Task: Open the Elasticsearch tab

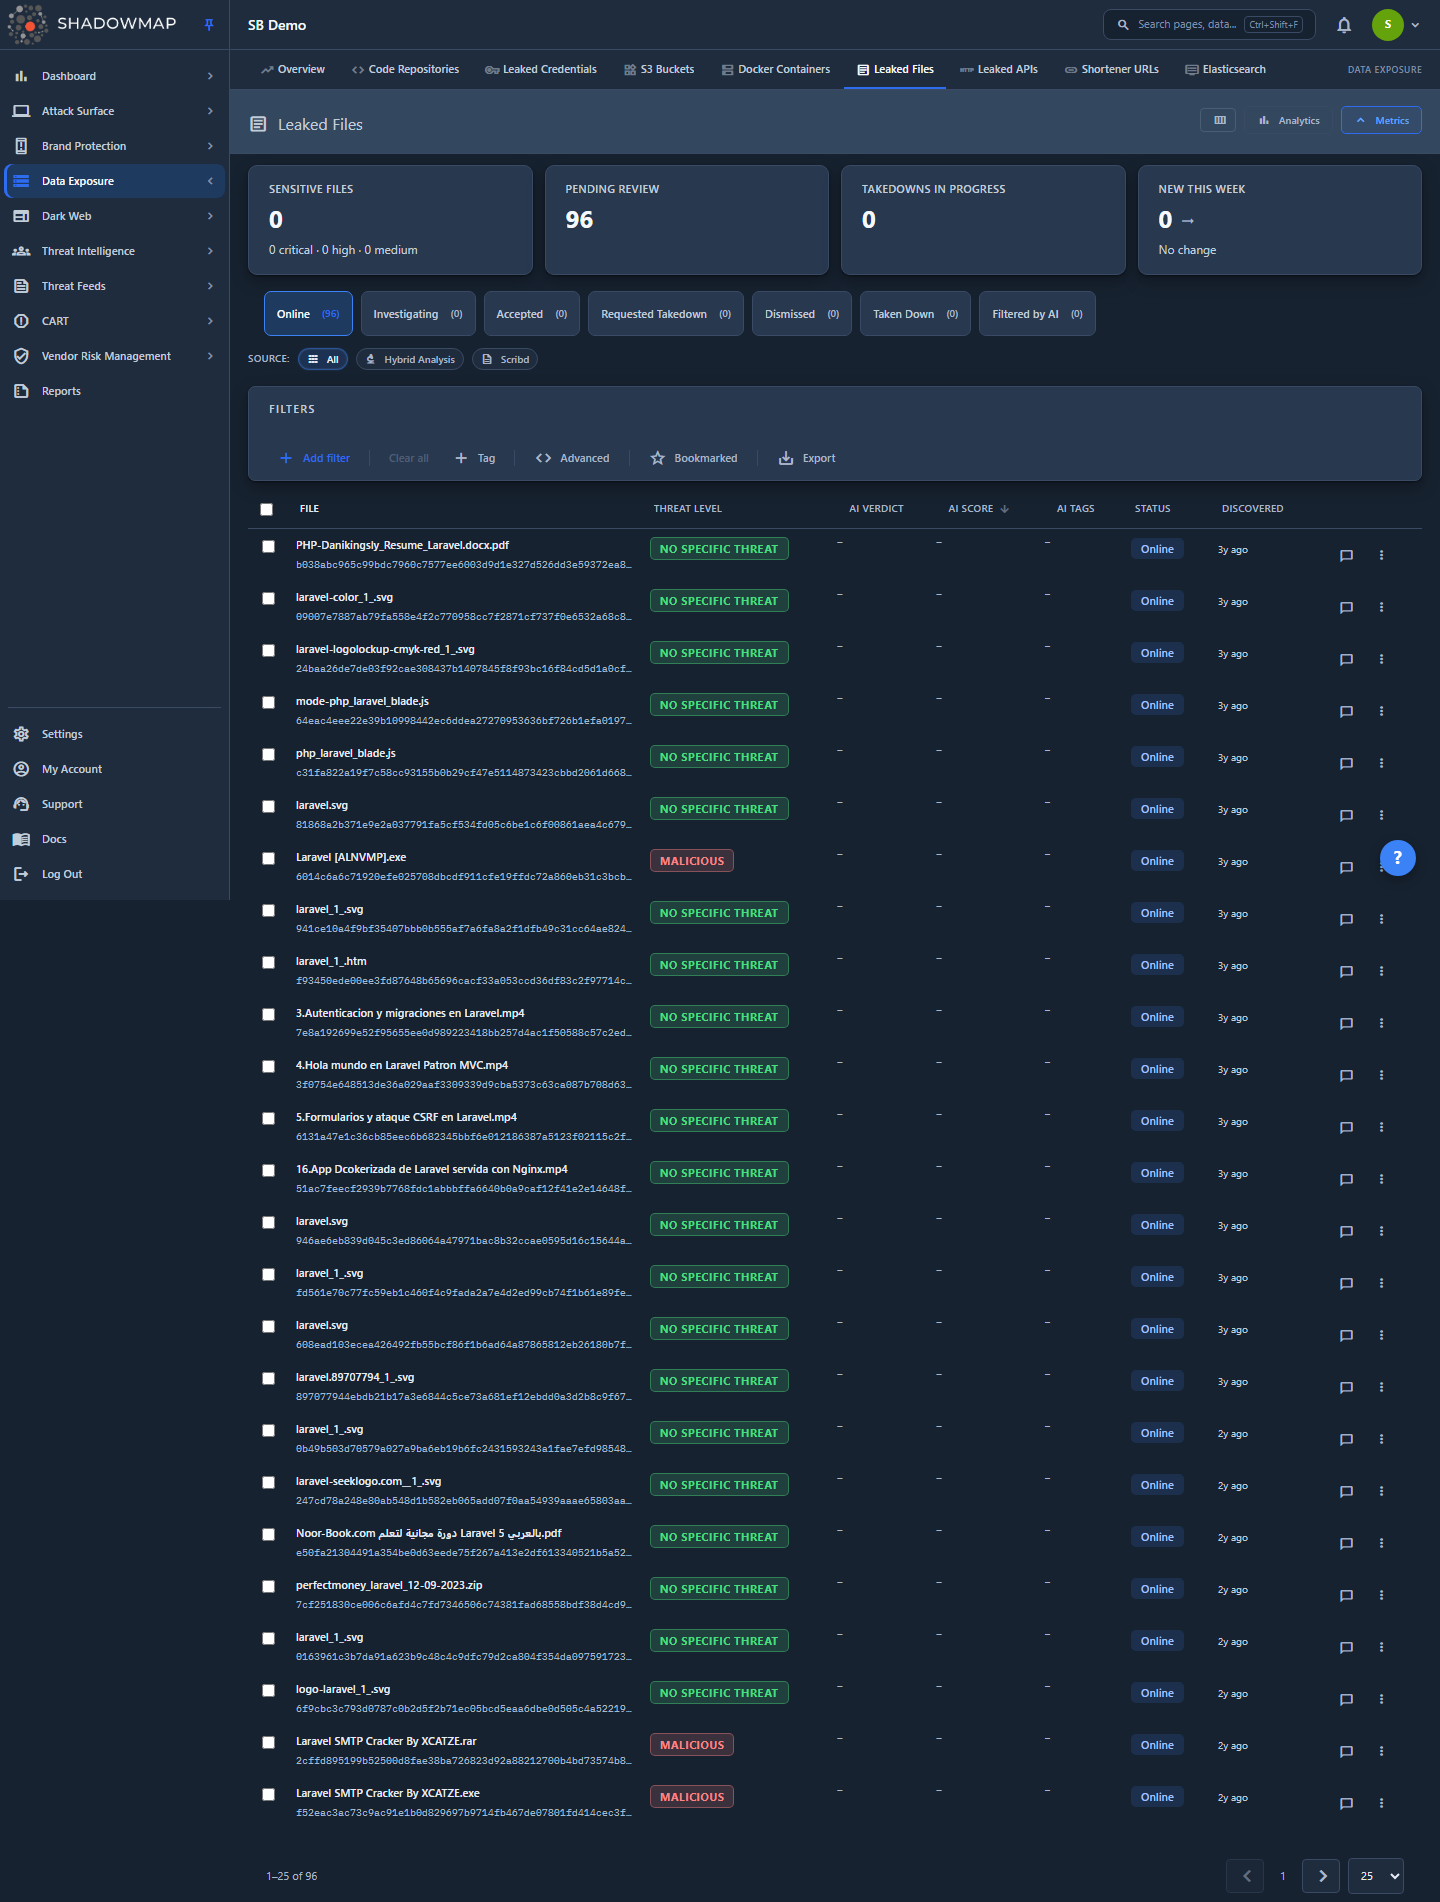Action: (x=1225, y=69)
